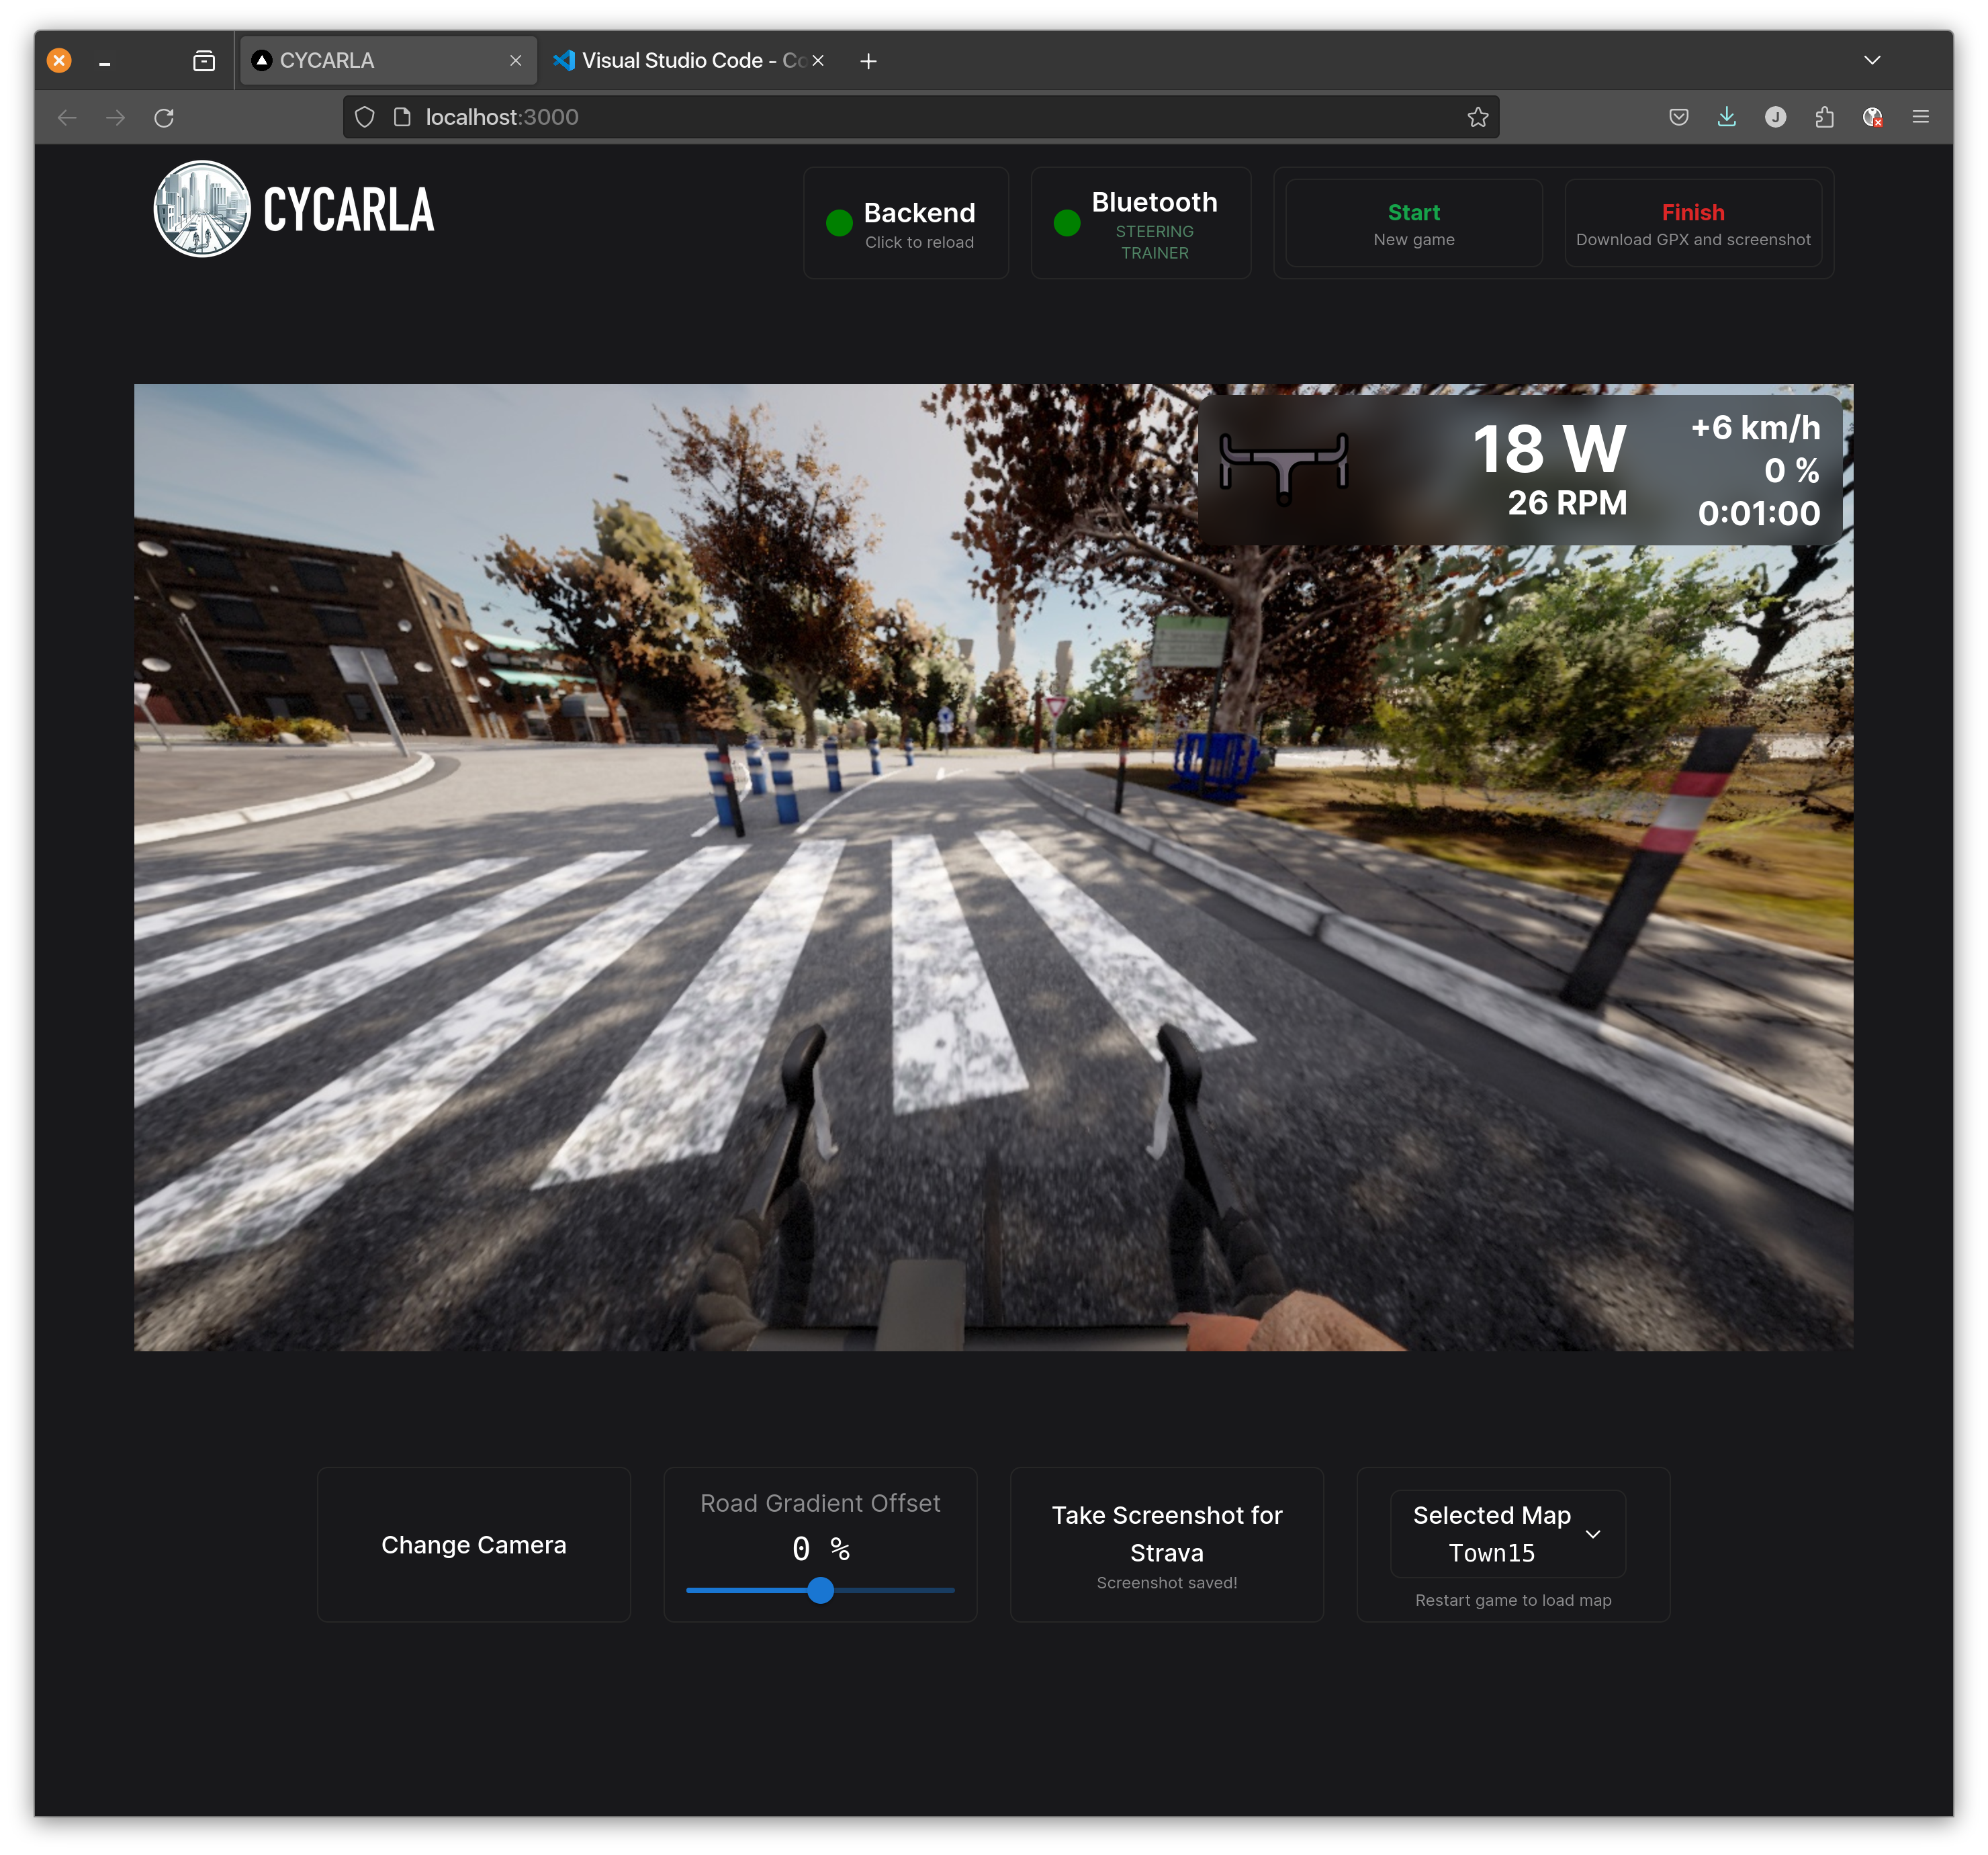
Task: Open the list all tabs chevron
Action: tap(1872, 60)
